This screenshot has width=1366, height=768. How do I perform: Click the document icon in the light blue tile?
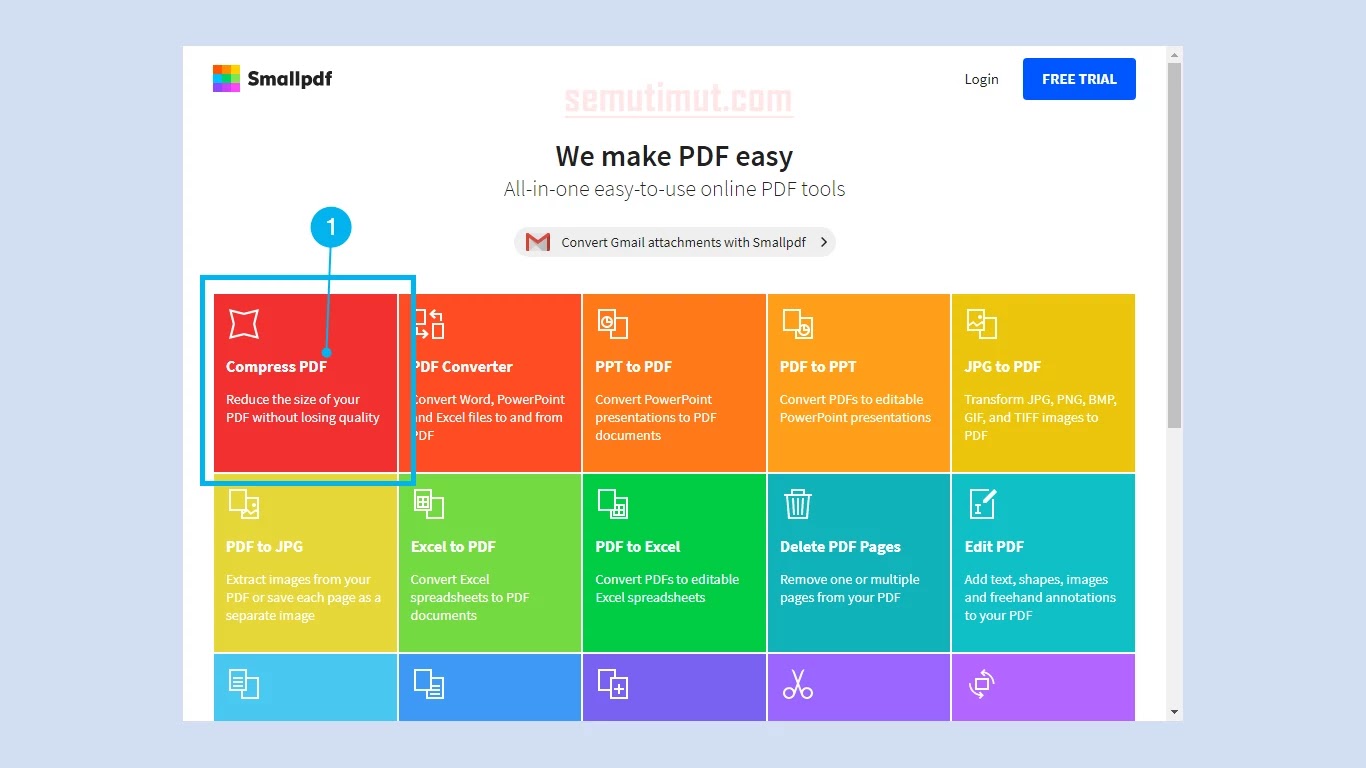[244, 684]
